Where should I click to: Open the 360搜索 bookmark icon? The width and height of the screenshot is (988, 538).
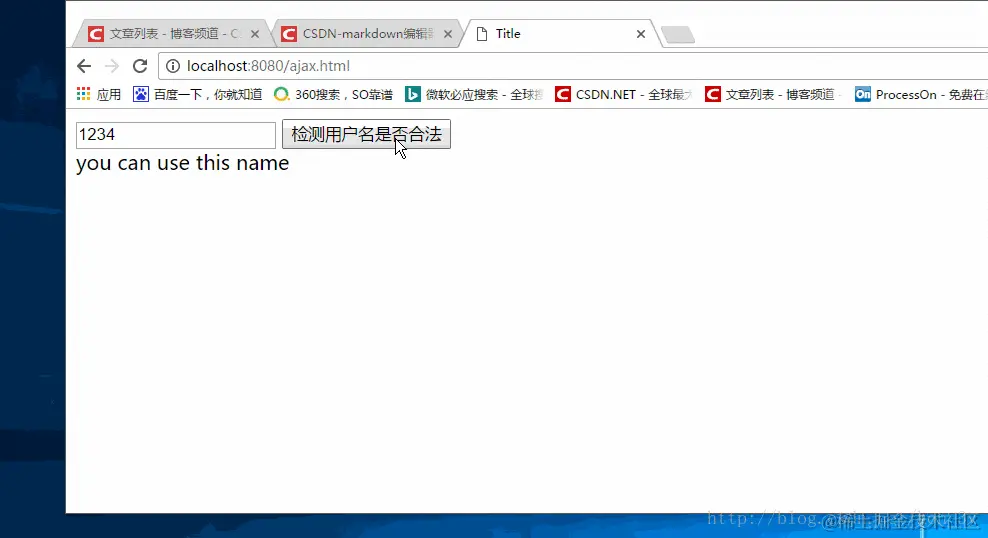point(281,94)
